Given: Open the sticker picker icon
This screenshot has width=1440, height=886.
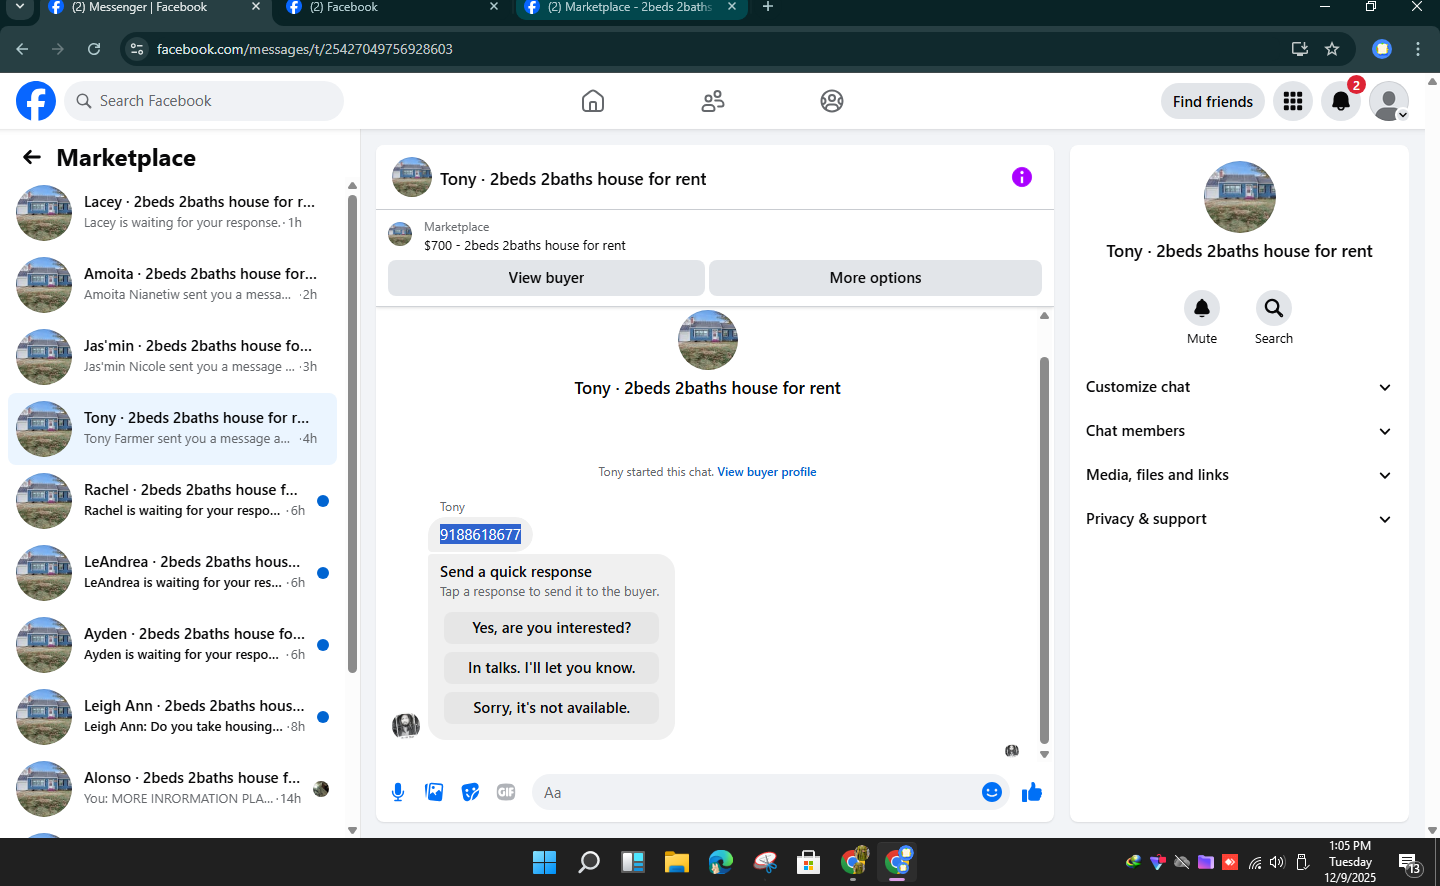Looking at the screenshot, I should [470, 792].
